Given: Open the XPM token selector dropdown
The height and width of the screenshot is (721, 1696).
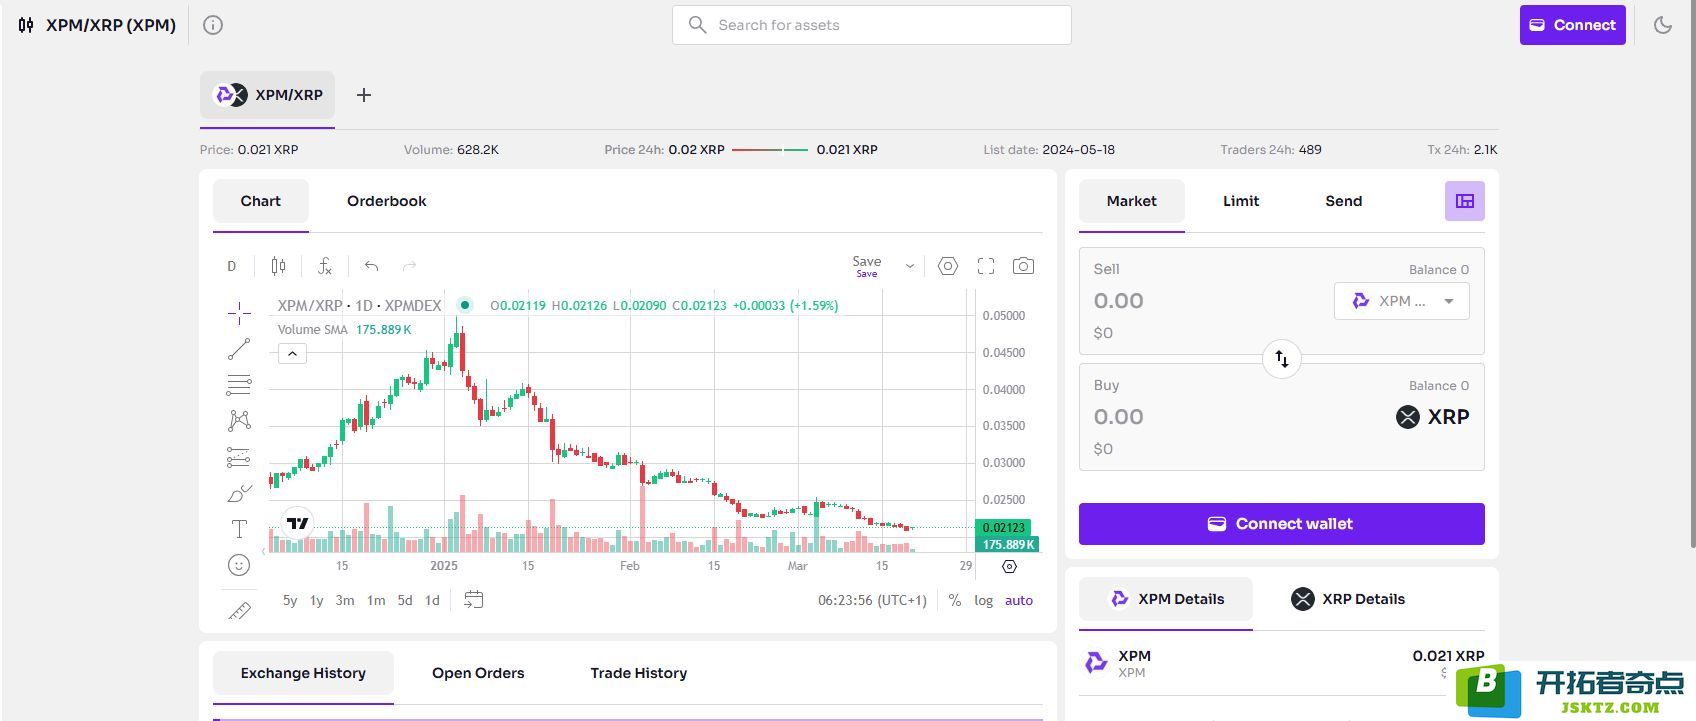Looking at the screenshot, I should pyautogui.click(x=1402, y=301).
